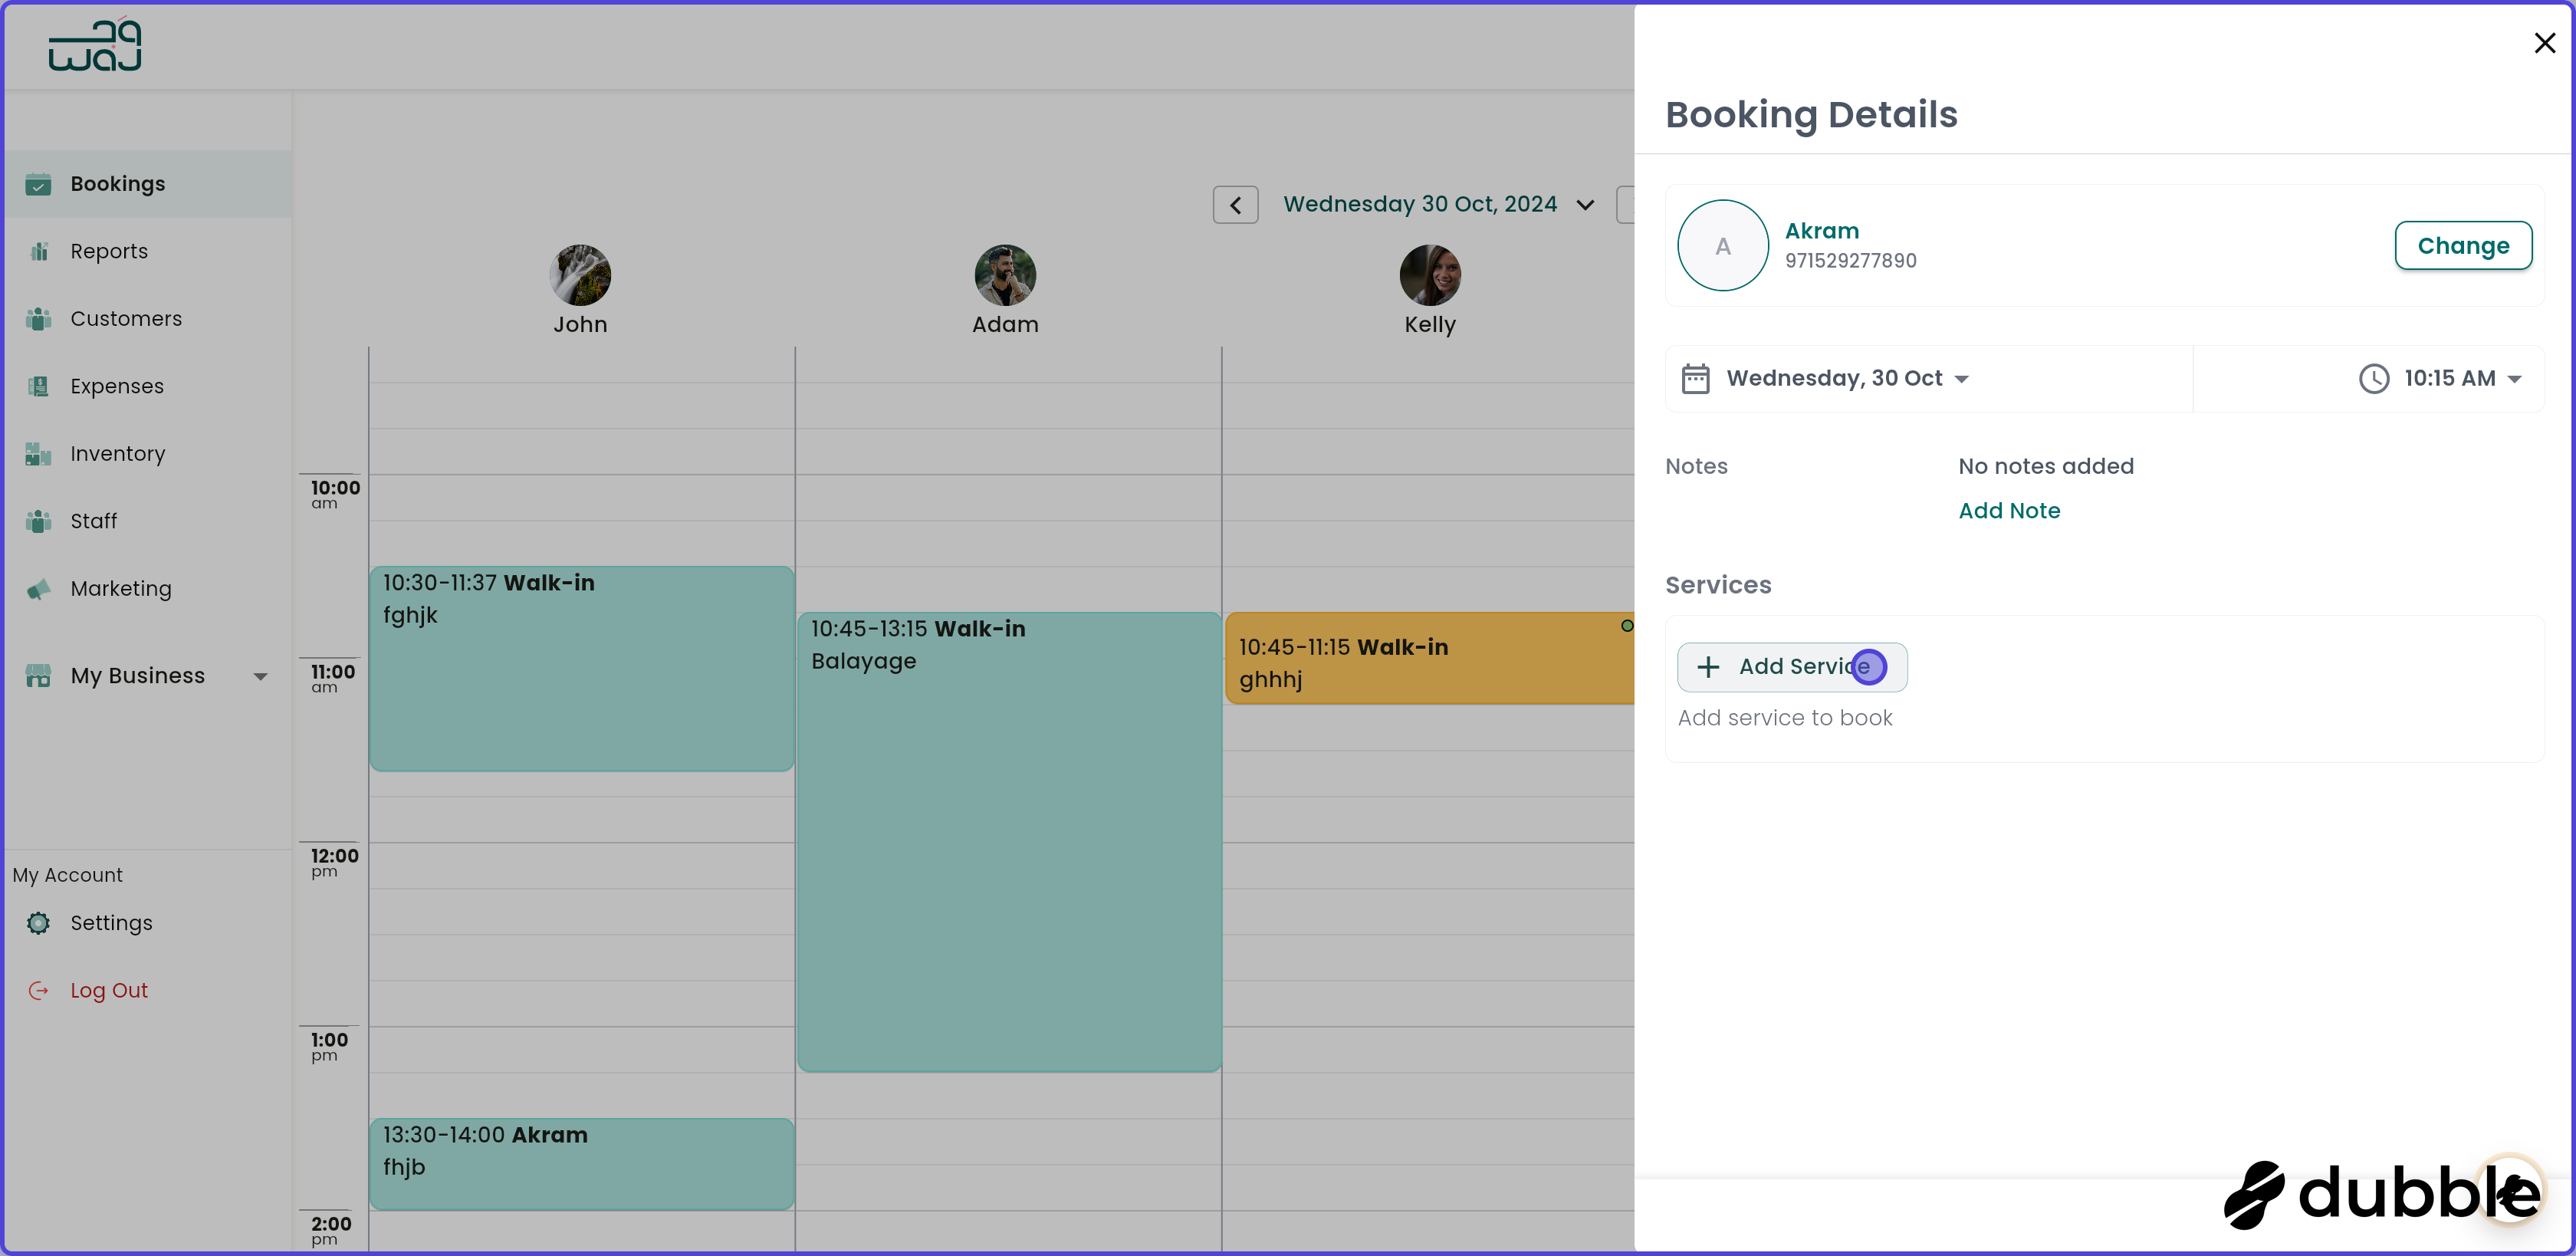This screenshot has width=2576, height=1256.
Task: Click the previous-day arrow beside the date header
Action: pos(1235,204)
